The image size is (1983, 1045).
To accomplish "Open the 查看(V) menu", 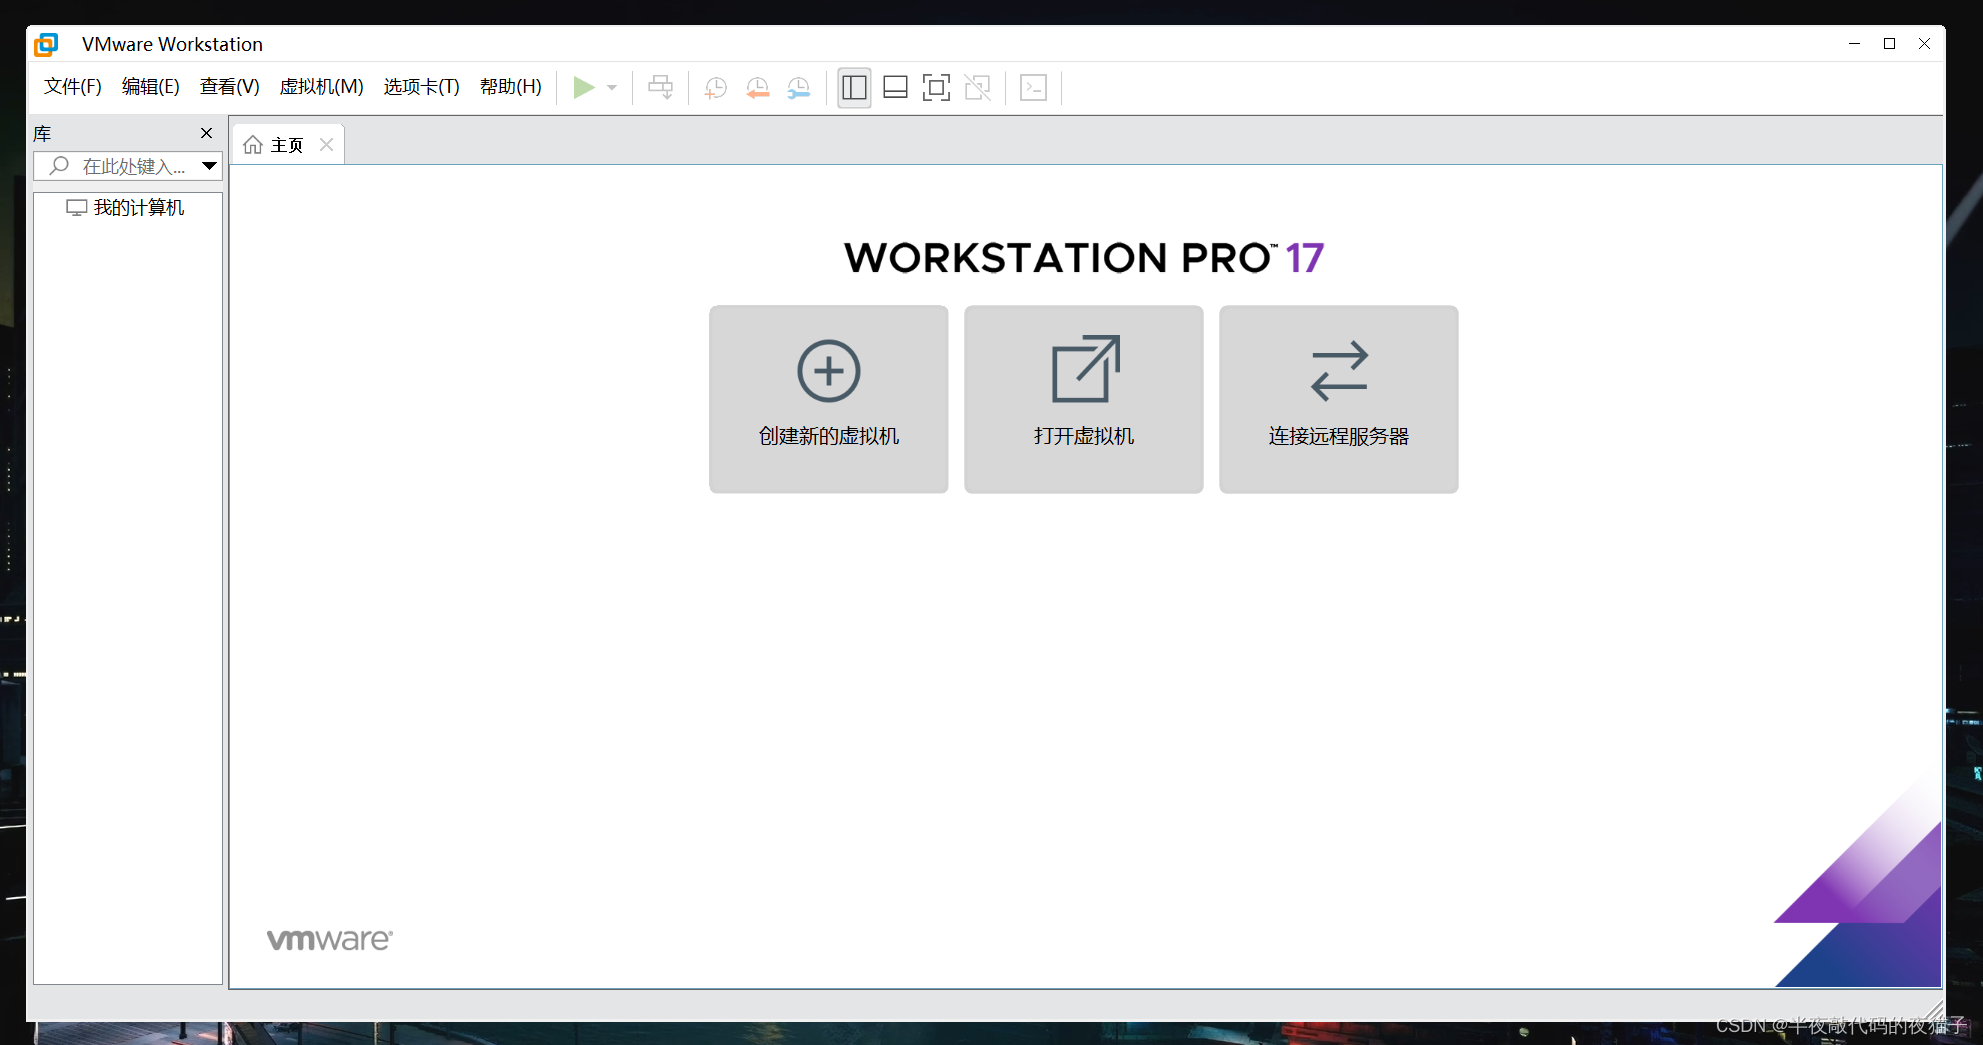I will tap(230, 87).
